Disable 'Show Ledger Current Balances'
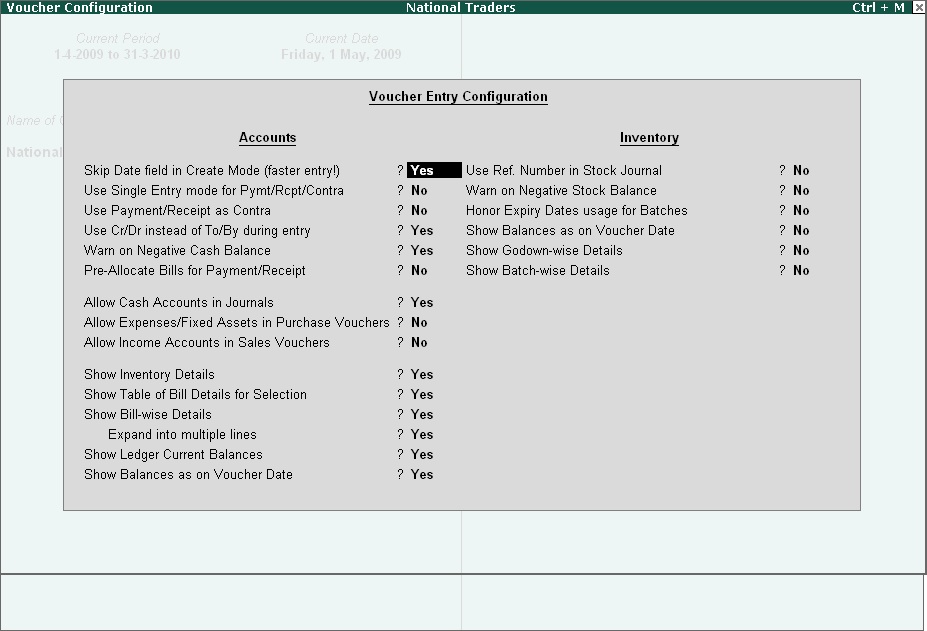The width and height of the screenshot is (927, 631). 421,454
